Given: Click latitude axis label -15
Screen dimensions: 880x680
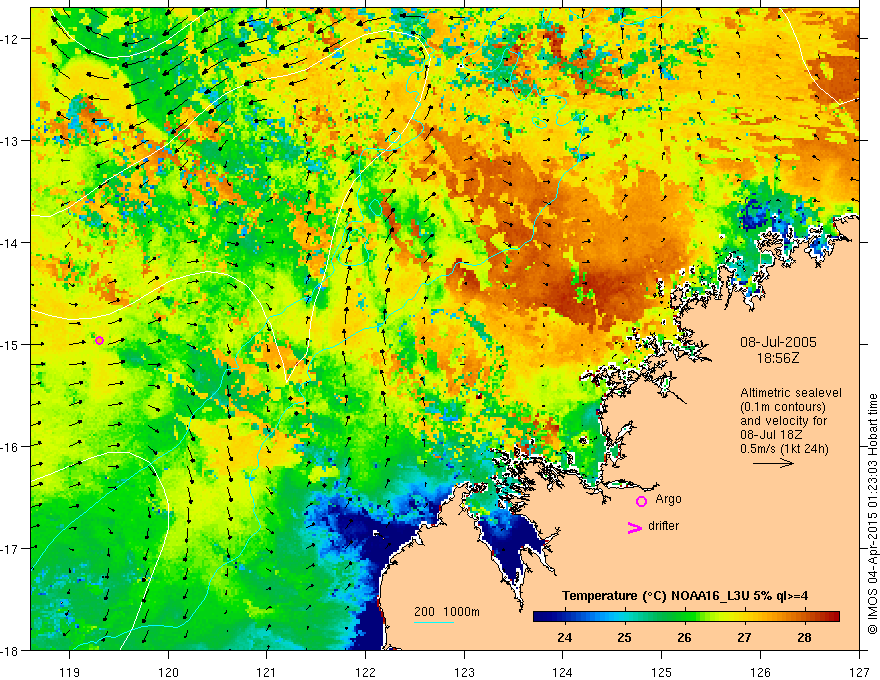Looking at the screenshot, I should [x=11, y=344].
